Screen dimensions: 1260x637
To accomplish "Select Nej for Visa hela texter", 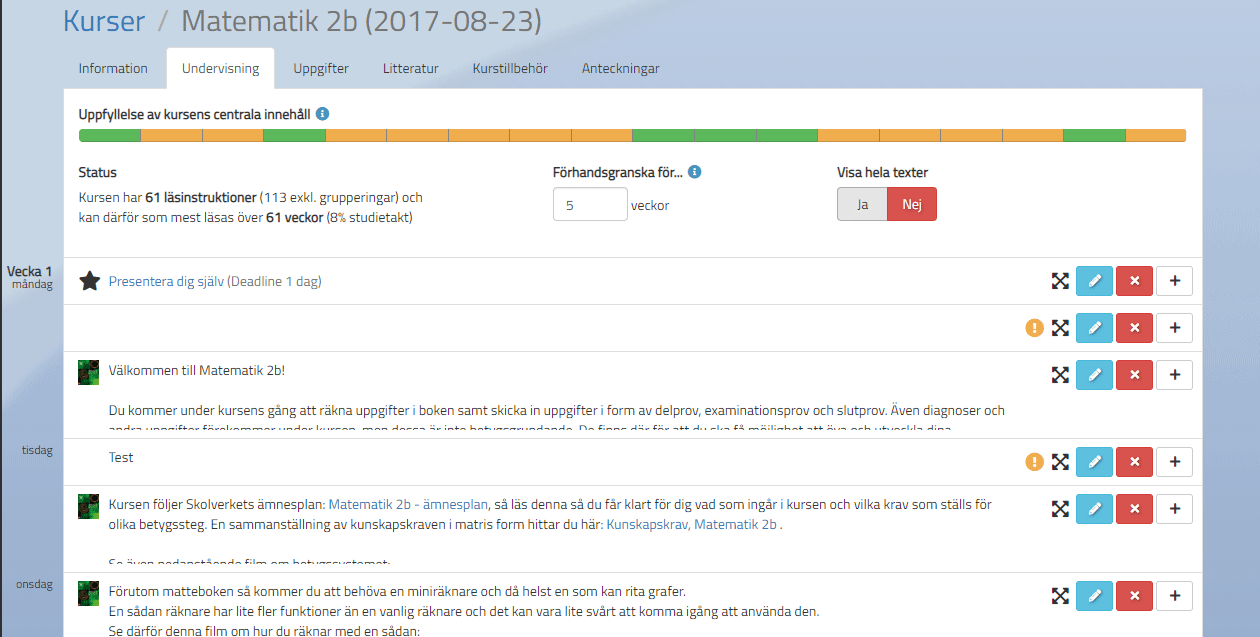I will tap(912, 204).
